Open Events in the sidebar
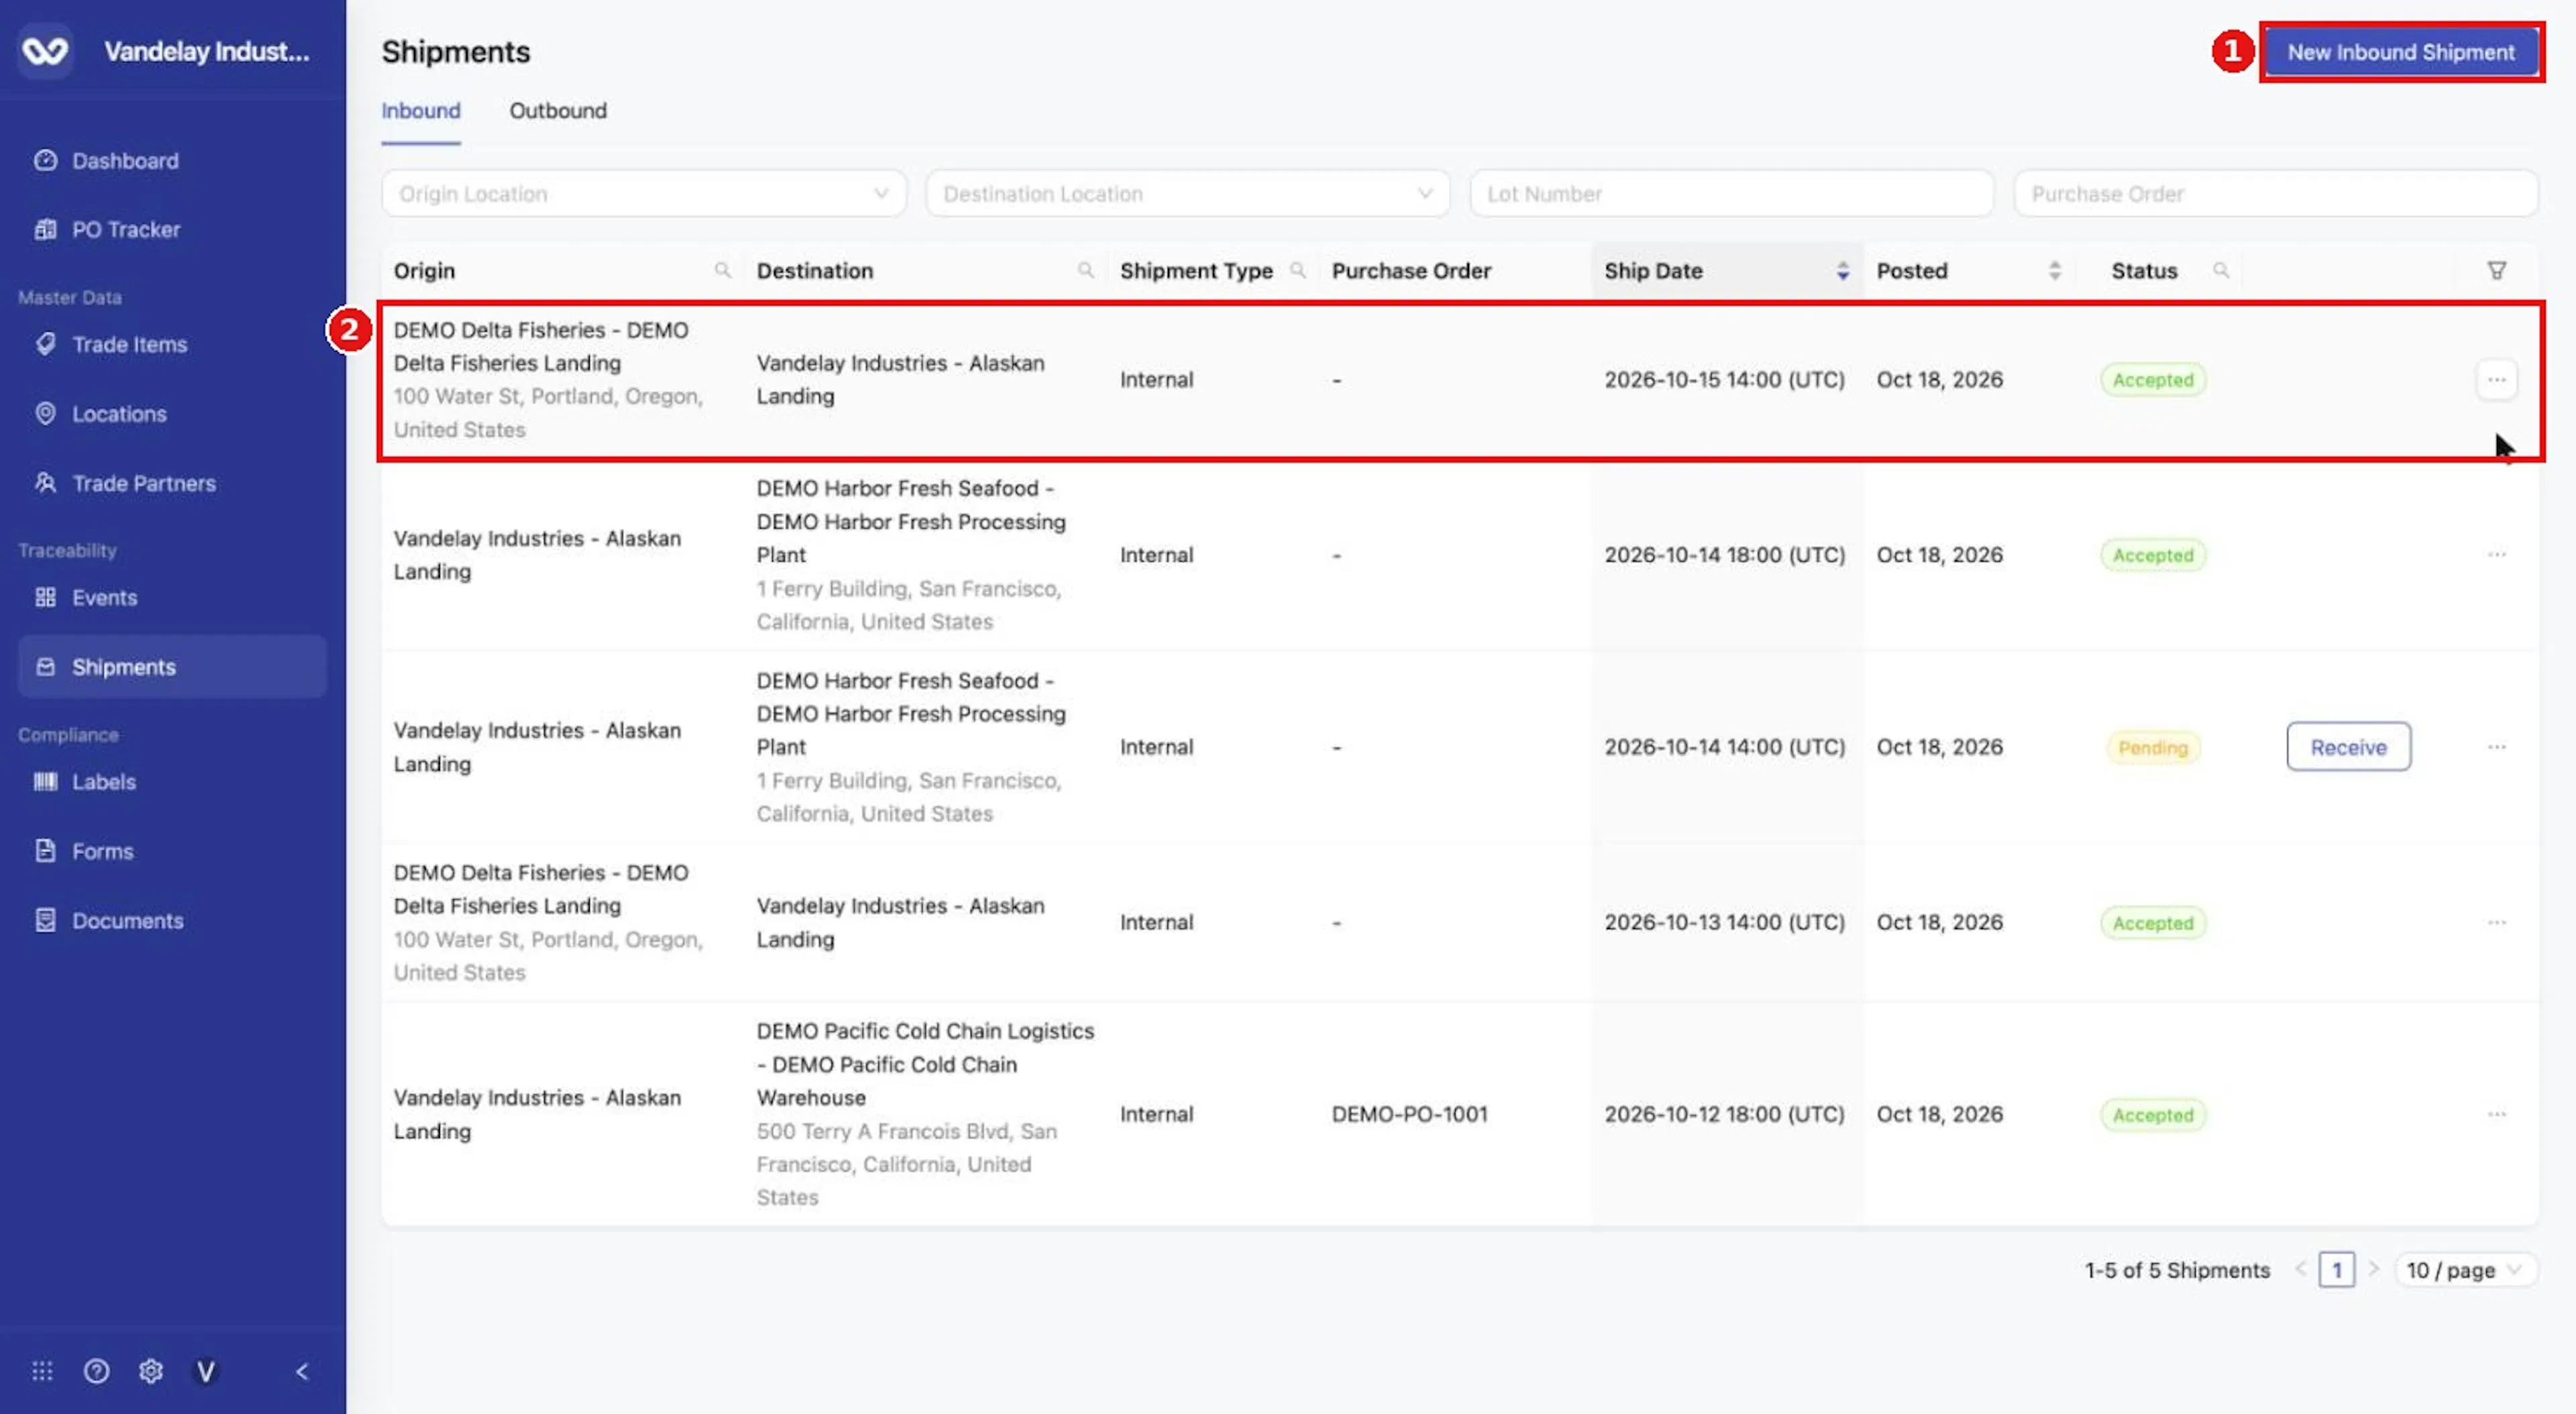The height and width of the screenshot is (1414, 2576). (x=172, y=597)
